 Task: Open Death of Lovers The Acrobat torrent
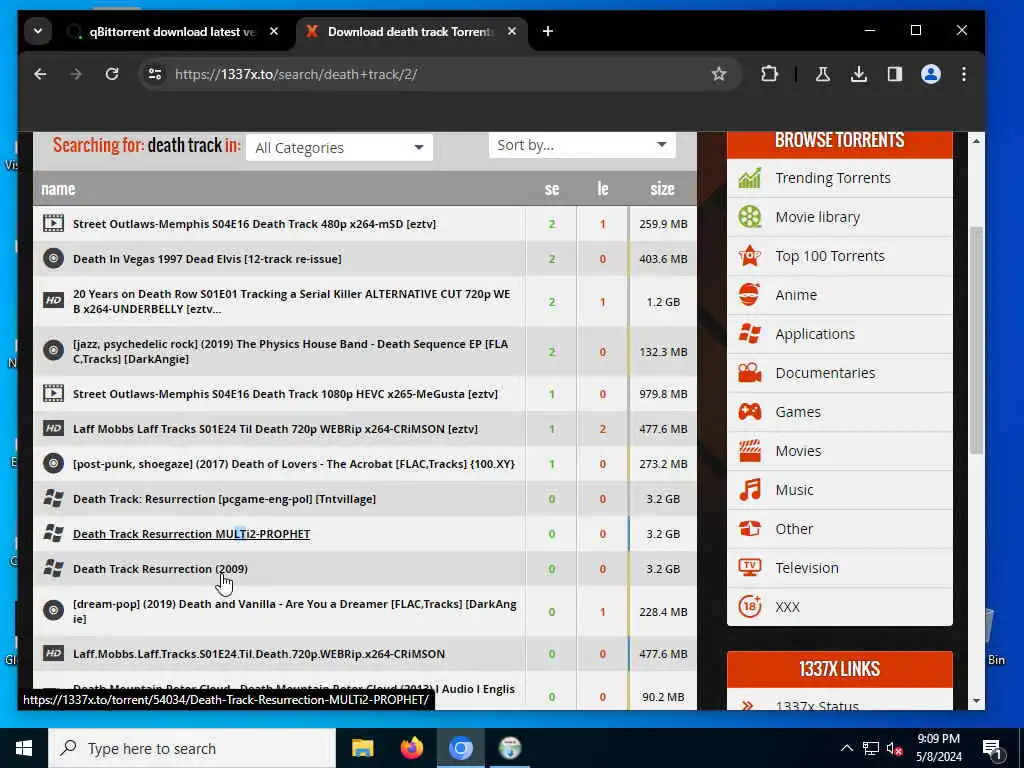(x=294, y=464)
